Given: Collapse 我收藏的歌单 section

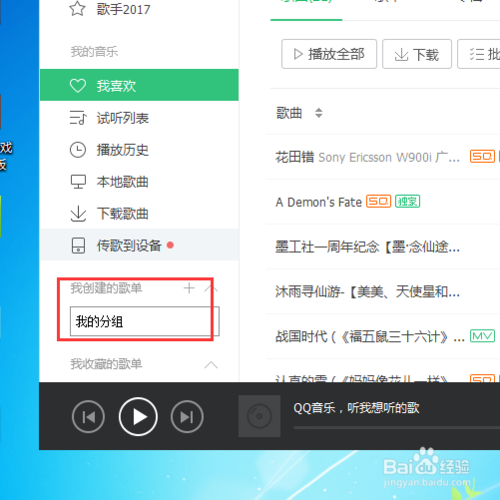Looking at the screenshot, I should point(211,365).
